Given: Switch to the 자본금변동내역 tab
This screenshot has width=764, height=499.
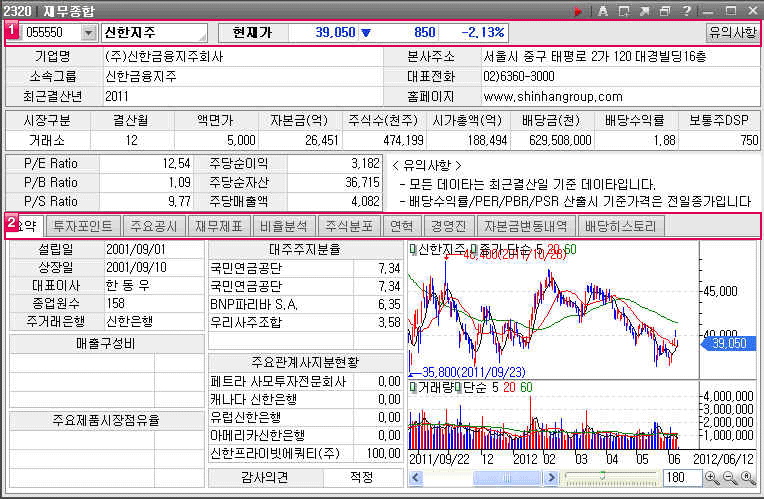Looking at the screenshot, I should (x=526, y=226).
